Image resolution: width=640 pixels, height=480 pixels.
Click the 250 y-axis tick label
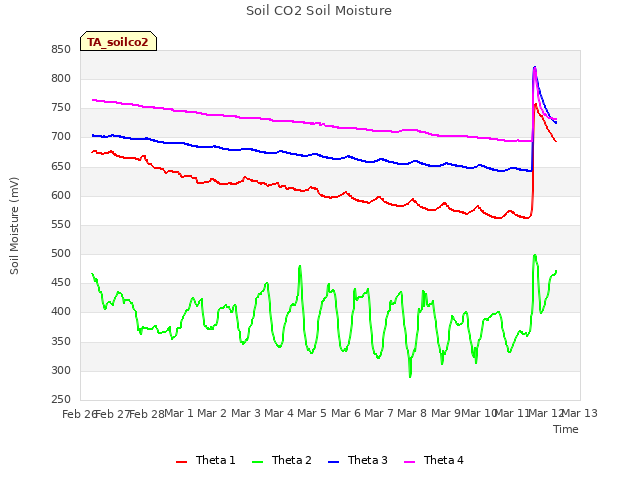[x=61, y=400]
